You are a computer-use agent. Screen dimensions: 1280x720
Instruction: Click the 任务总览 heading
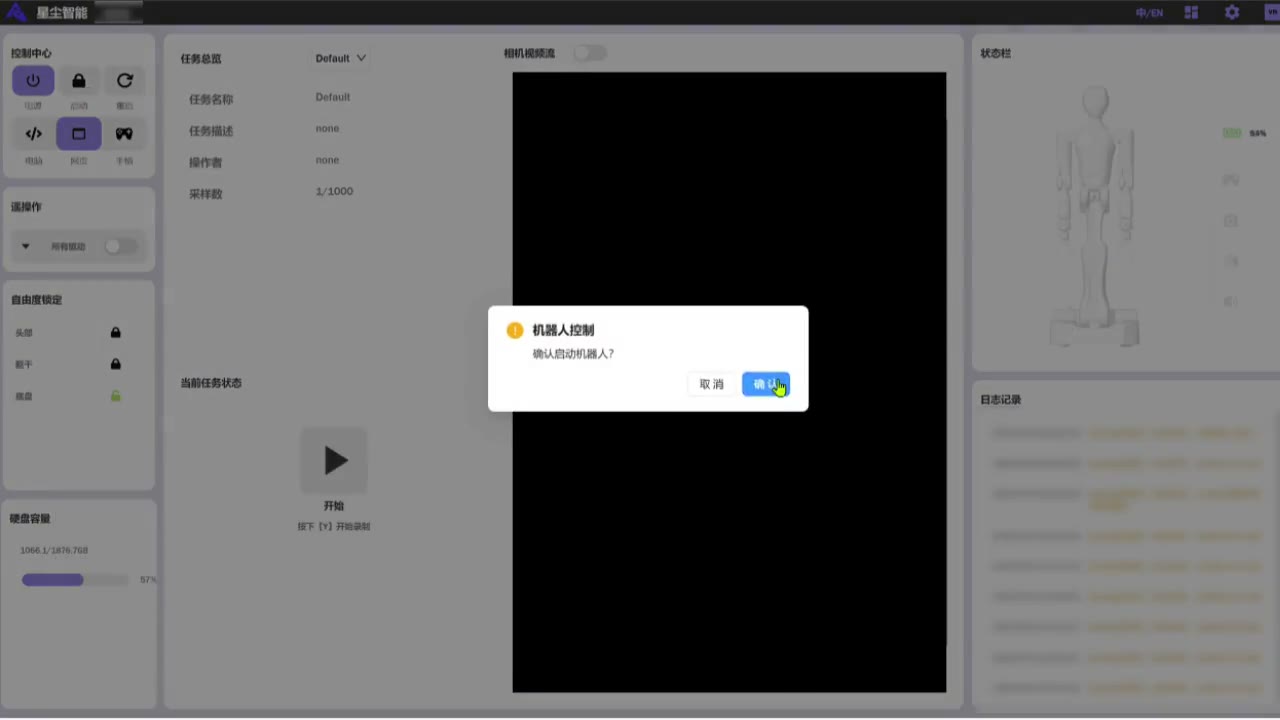pos(201,59)
